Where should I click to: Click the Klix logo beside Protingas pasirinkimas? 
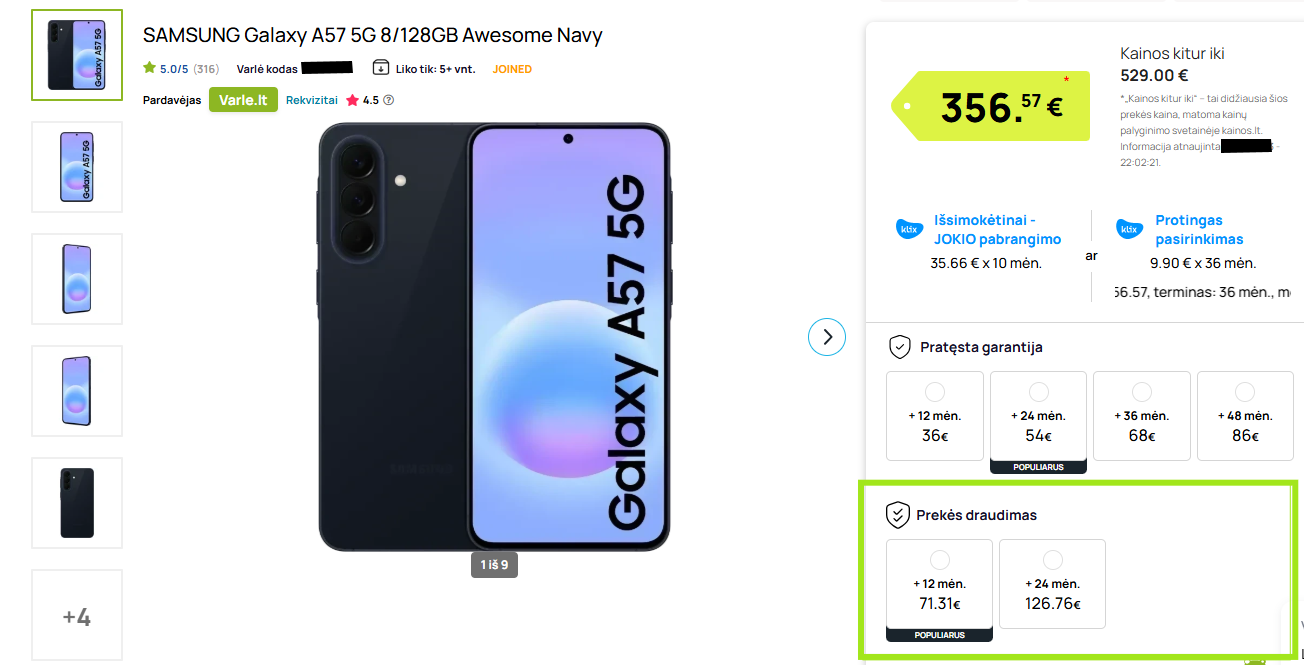tap(1130, 229)
